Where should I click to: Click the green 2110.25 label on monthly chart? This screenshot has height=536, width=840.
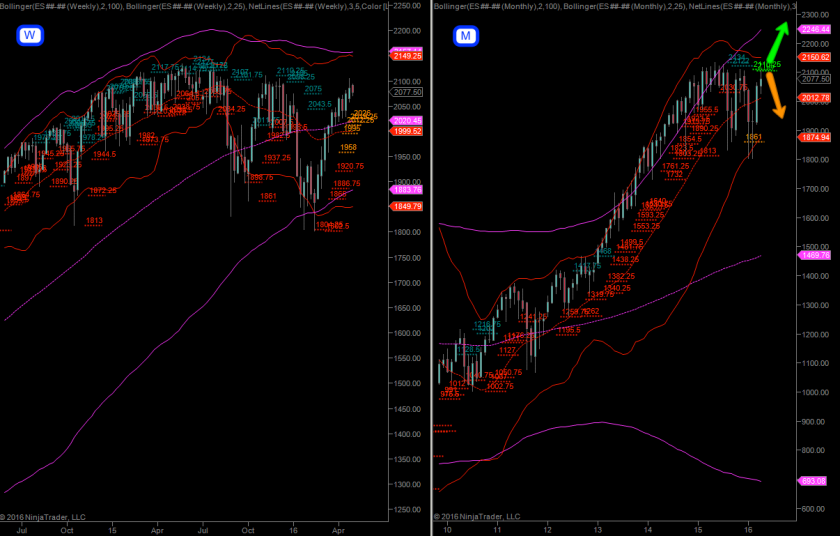tap(767, 65)
